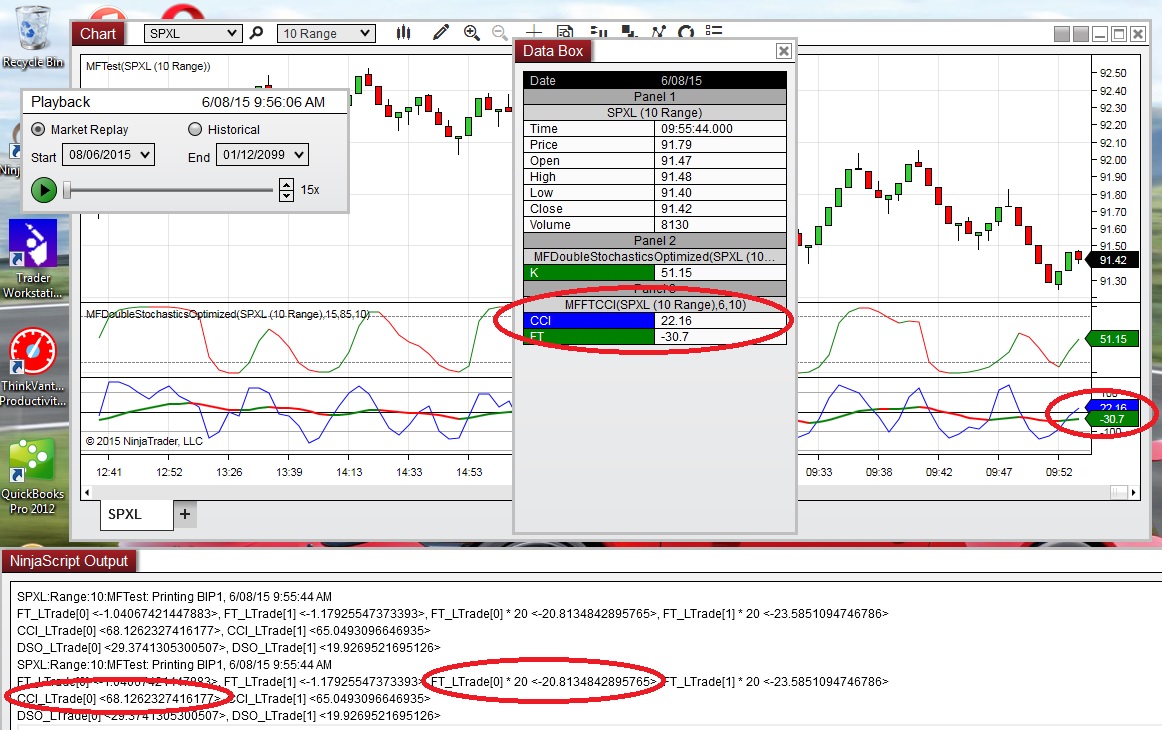Click the Data Box title tab

553,51
